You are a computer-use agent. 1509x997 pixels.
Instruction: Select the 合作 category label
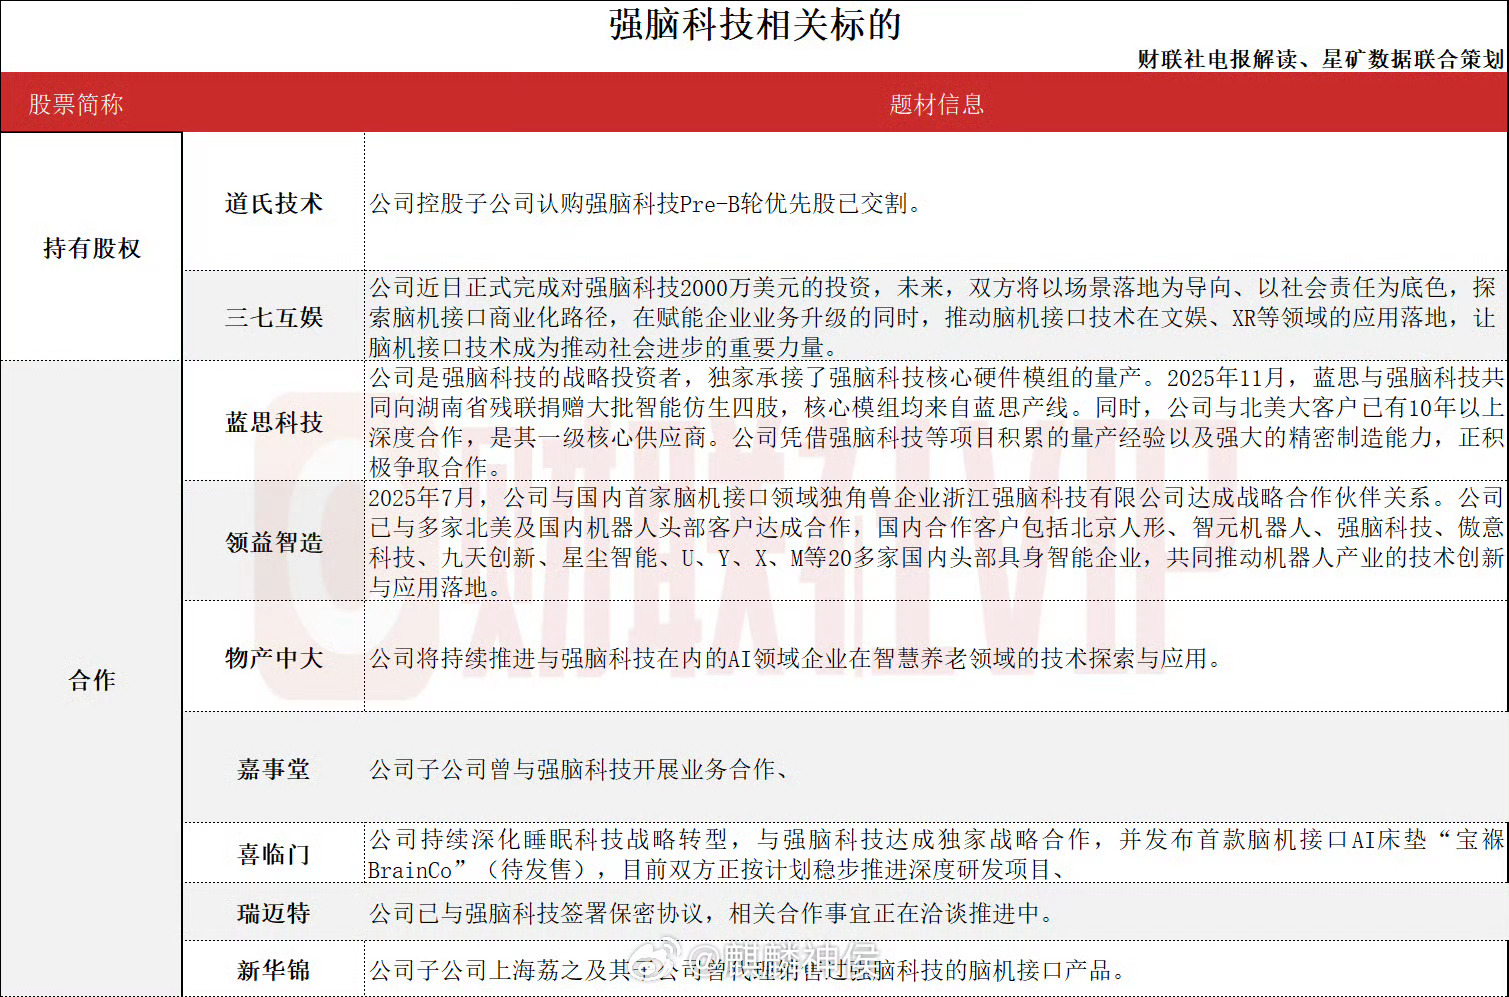point(91,681)
